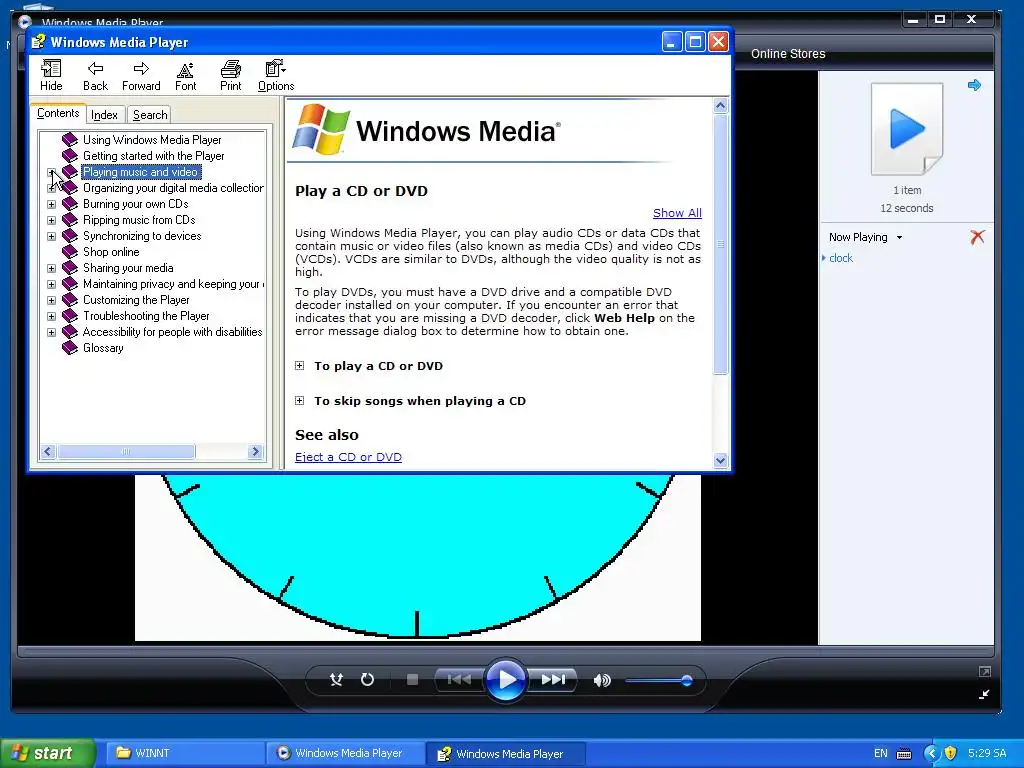
Task: Switch to the Search tab
Action: pos(150,115)
